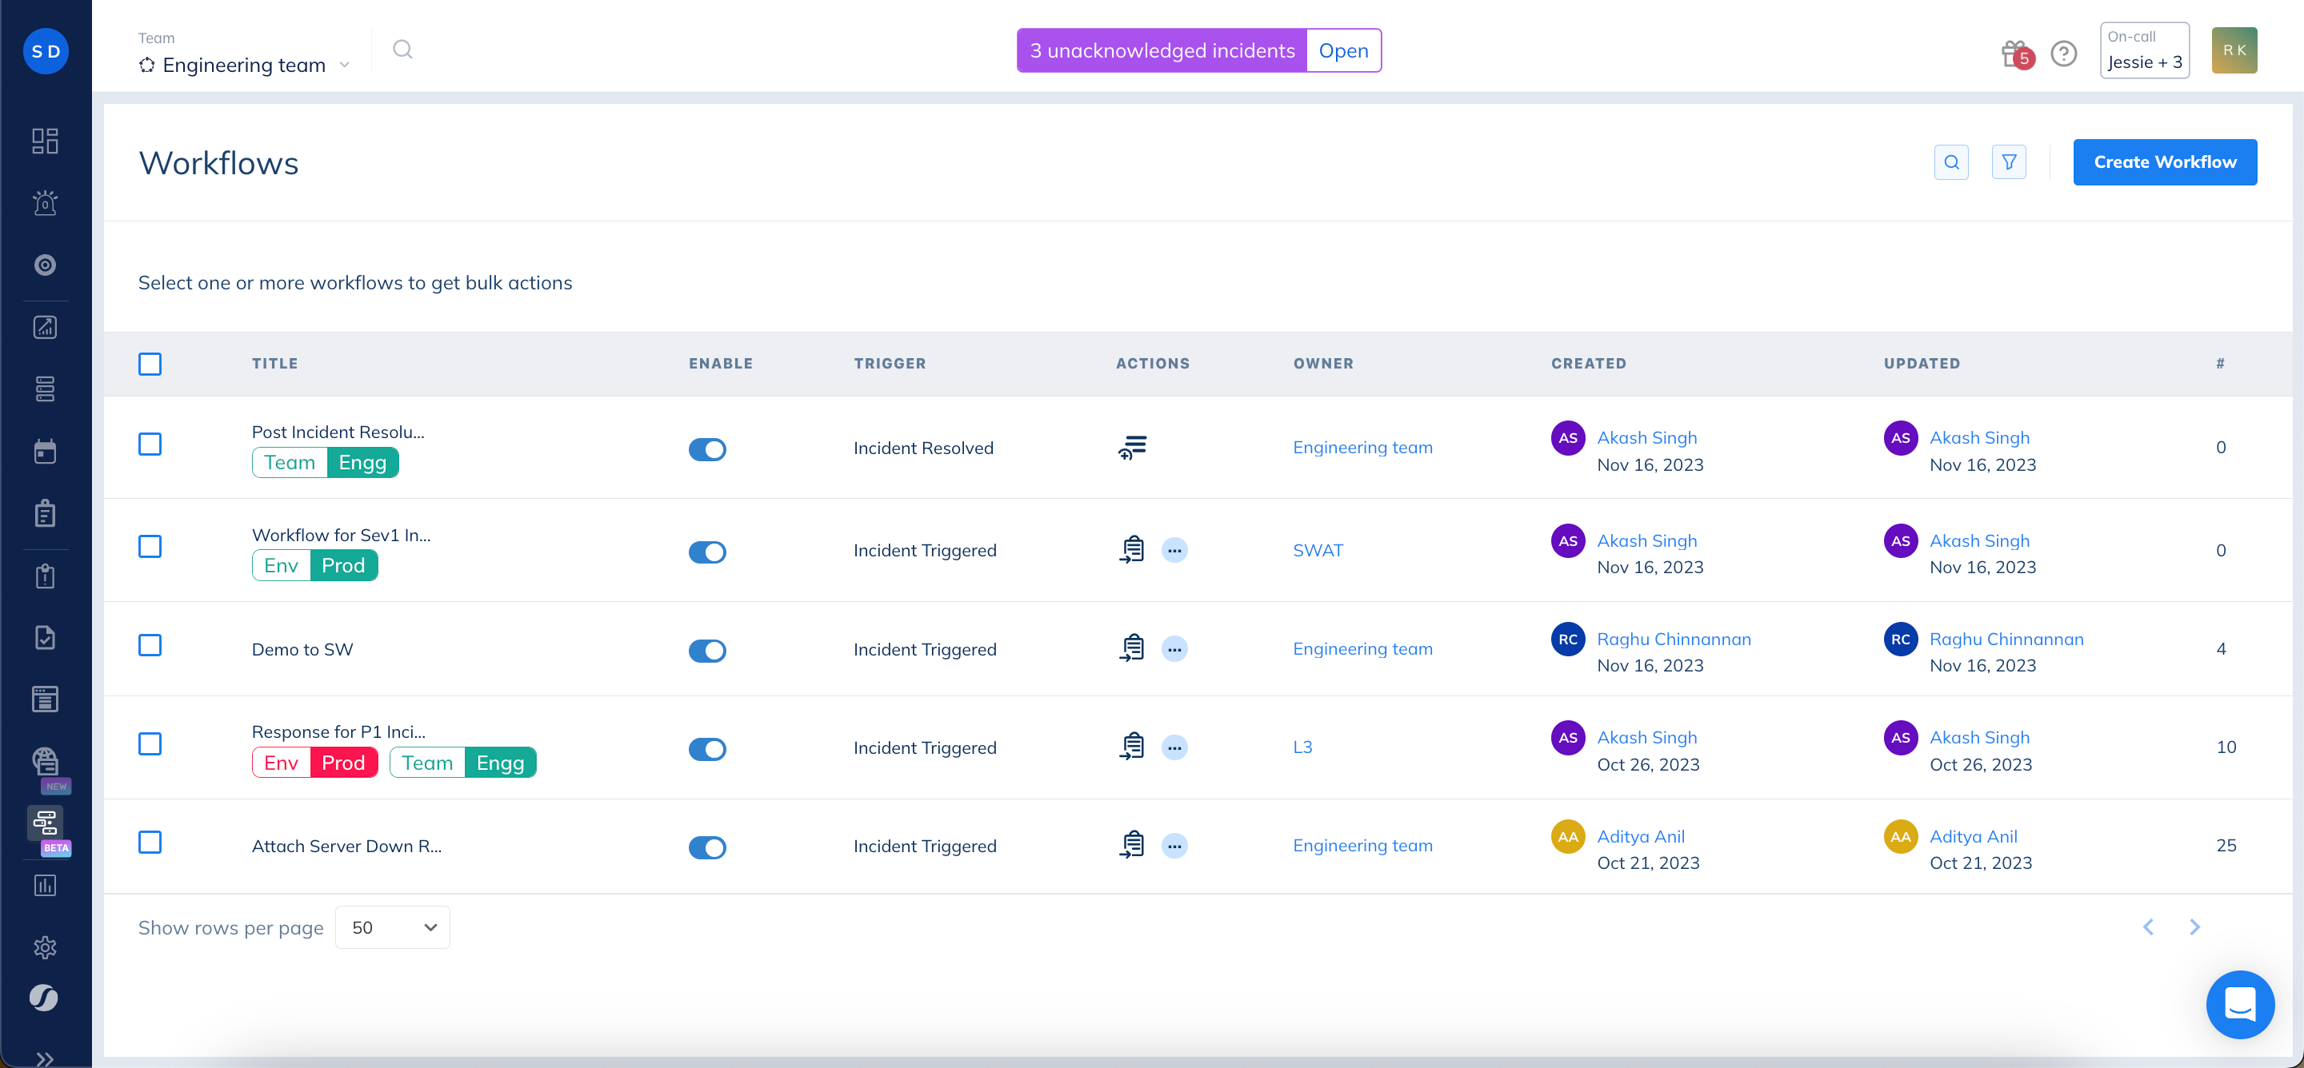Click the green Team Engg tag on Post Incident row
The image size is (2304, 1068).
pyautogui.click(x=325, y=462)
